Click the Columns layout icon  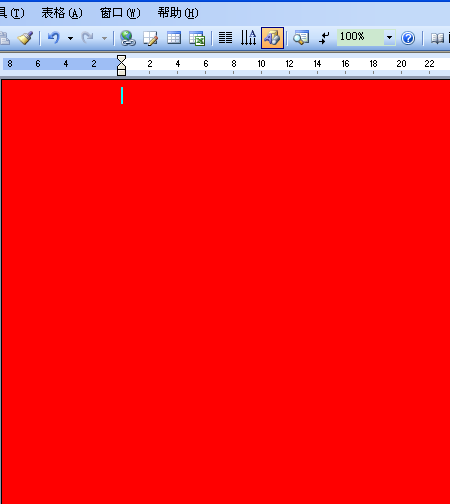225,38
